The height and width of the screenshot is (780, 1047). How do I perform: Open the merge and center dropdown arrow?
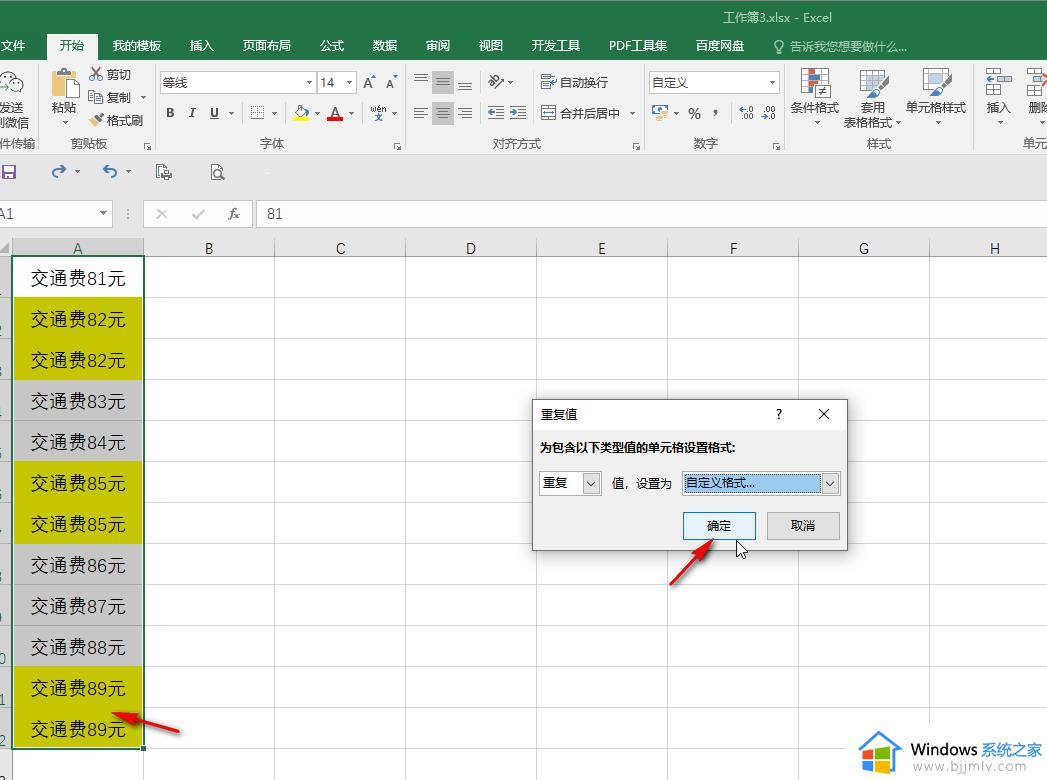click(x=632, y=114)
